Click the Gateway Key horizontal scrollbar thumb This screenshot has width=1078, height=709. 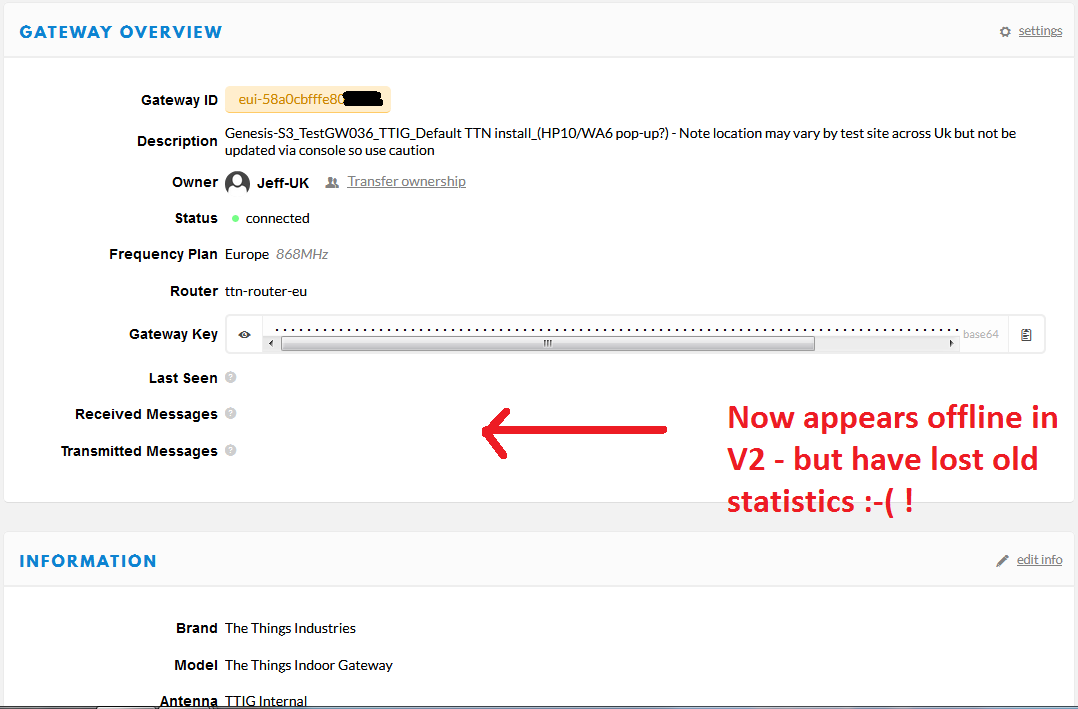(x=547, y=343)
